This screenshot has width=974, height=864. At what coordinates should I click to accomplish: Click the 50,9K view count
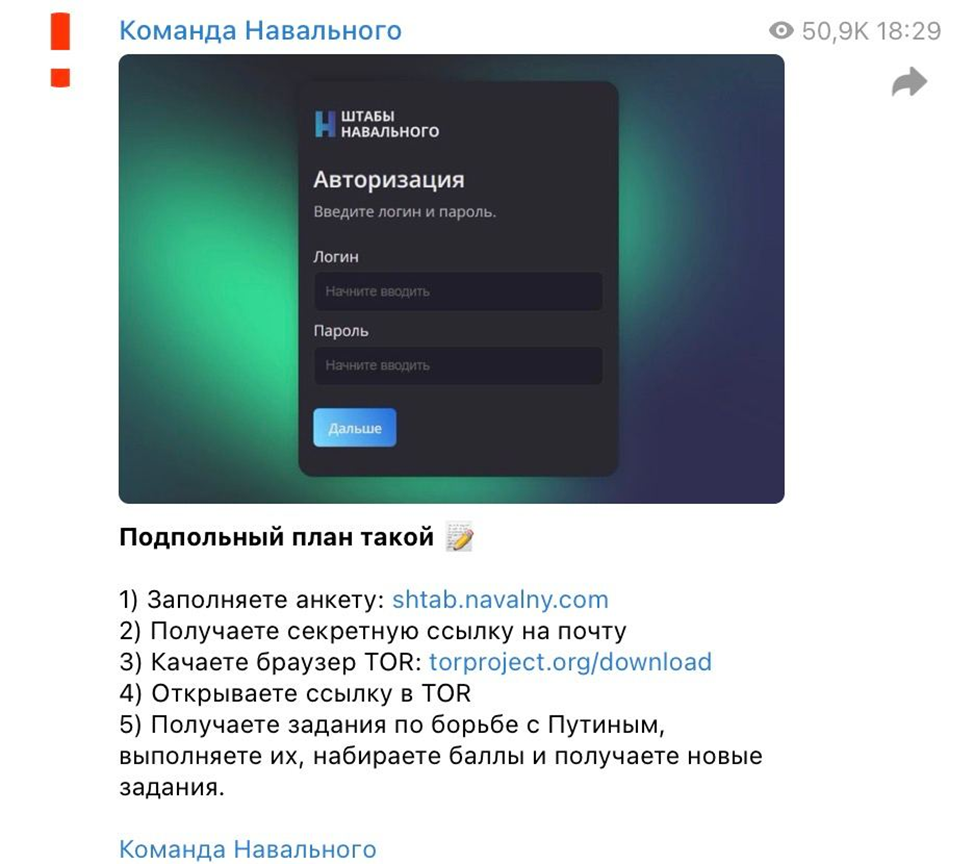coord(835,31)
